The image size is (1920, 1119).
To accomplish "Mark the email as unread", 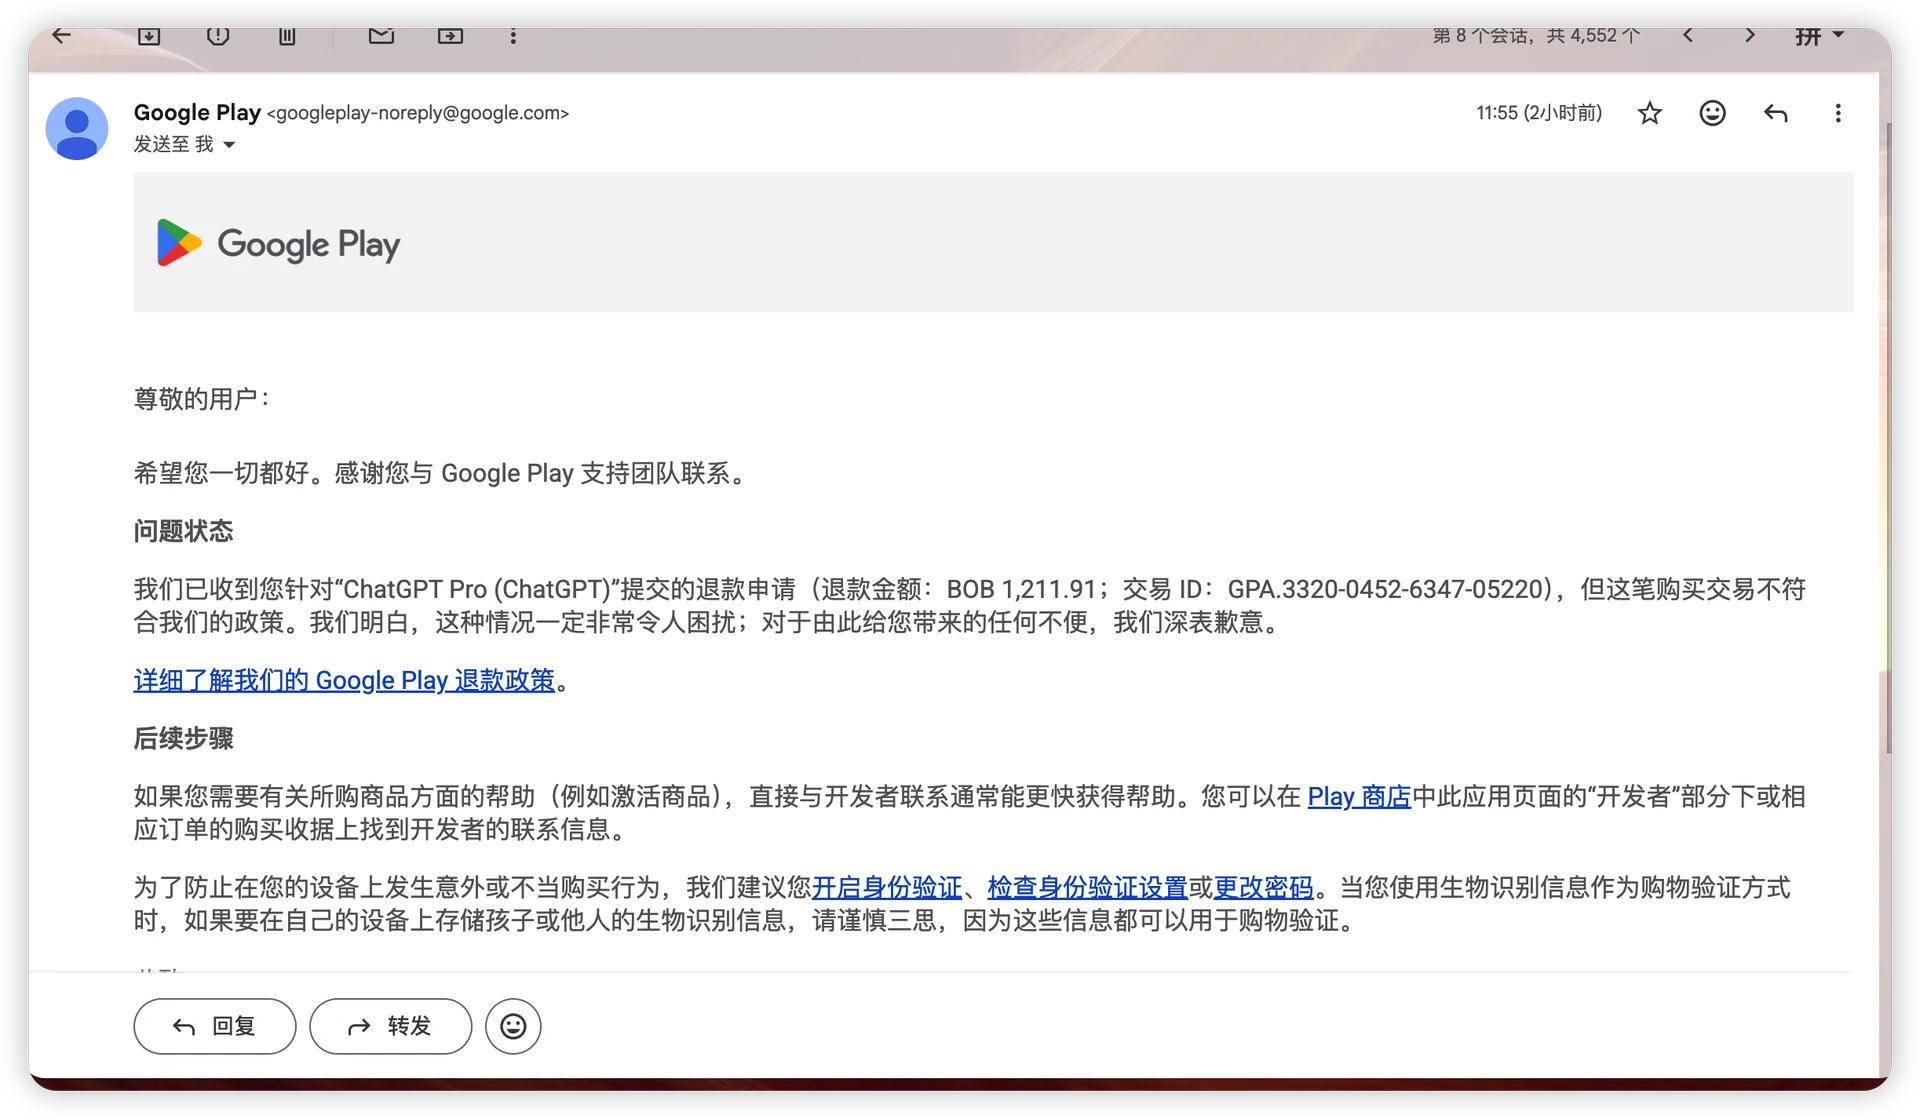I will click(381, 36).
